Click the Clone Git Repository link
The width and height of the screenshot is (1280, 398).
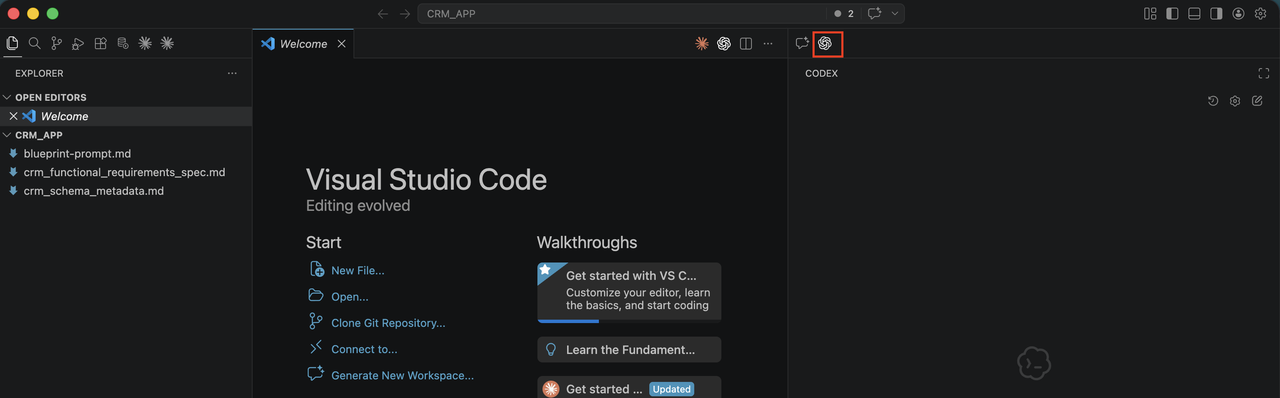[388, 323]
